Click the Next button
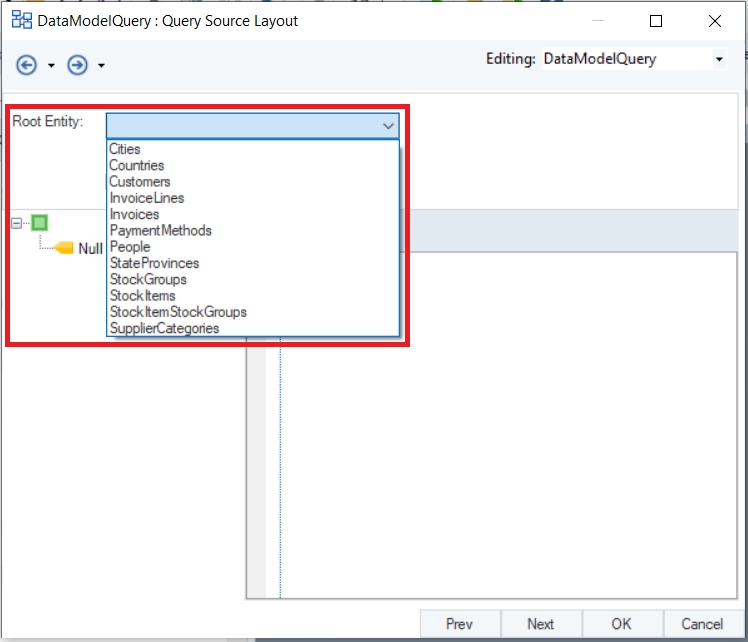748x642 pixels. click(541, 624)
